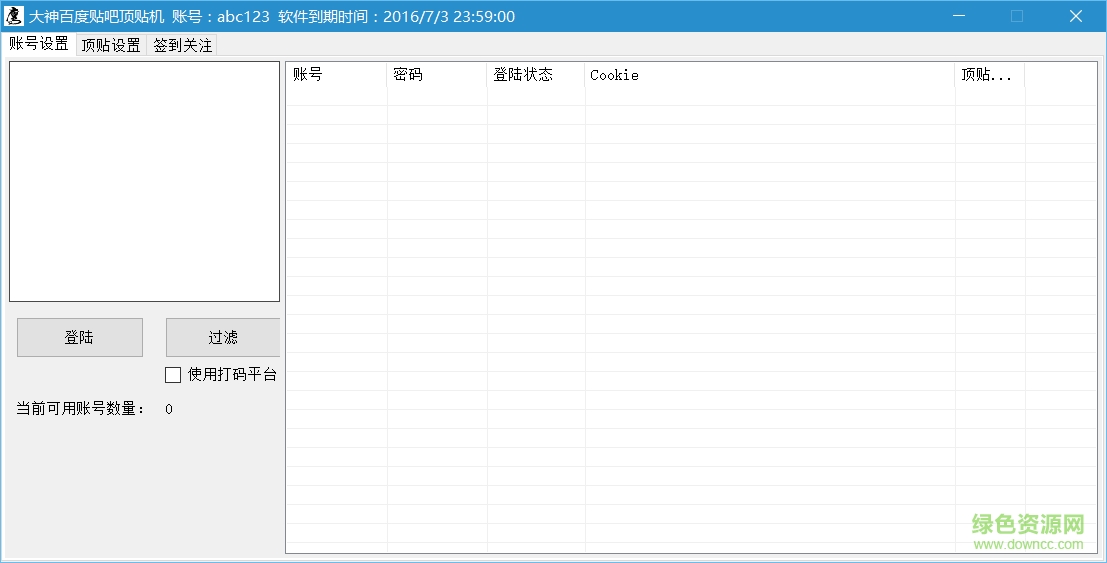The height and width of the screenshot is (563, 1107).
Task: Click the Cookie column header
Action: click(770, 75)
